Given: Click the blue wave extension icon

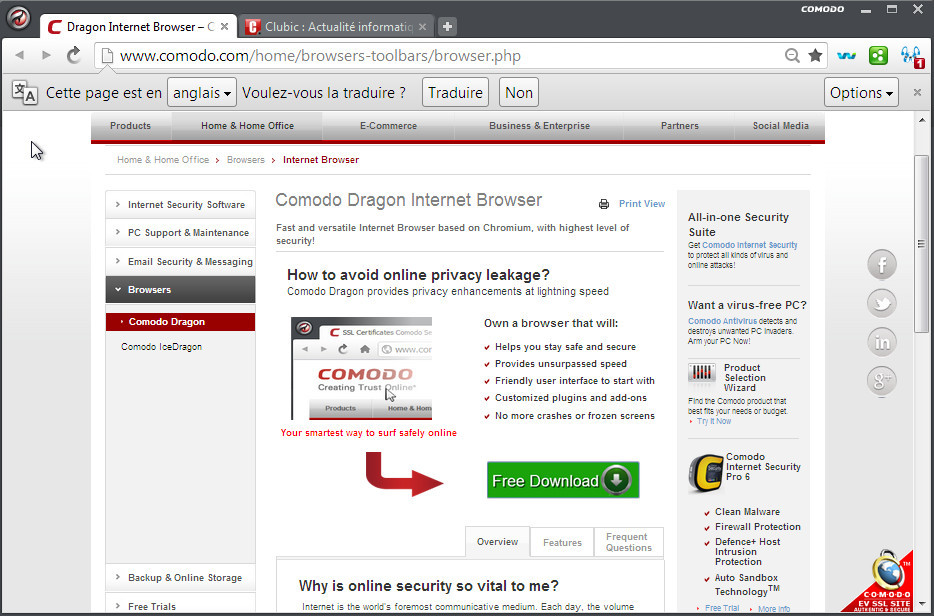Looking at the screenshot, I should coord(846,55).
